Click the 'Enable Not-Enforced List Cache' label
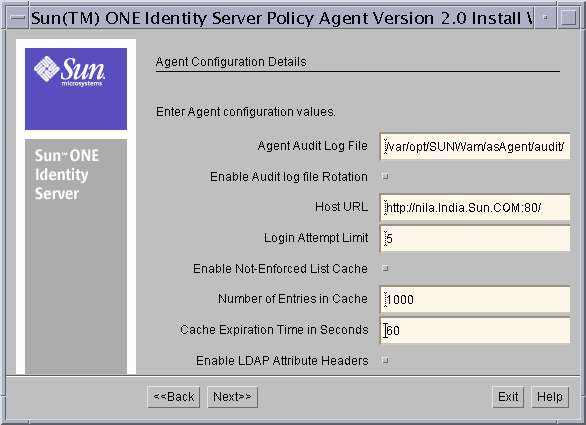This screenshot has width=586, height=425. click(x=280, y=268)
